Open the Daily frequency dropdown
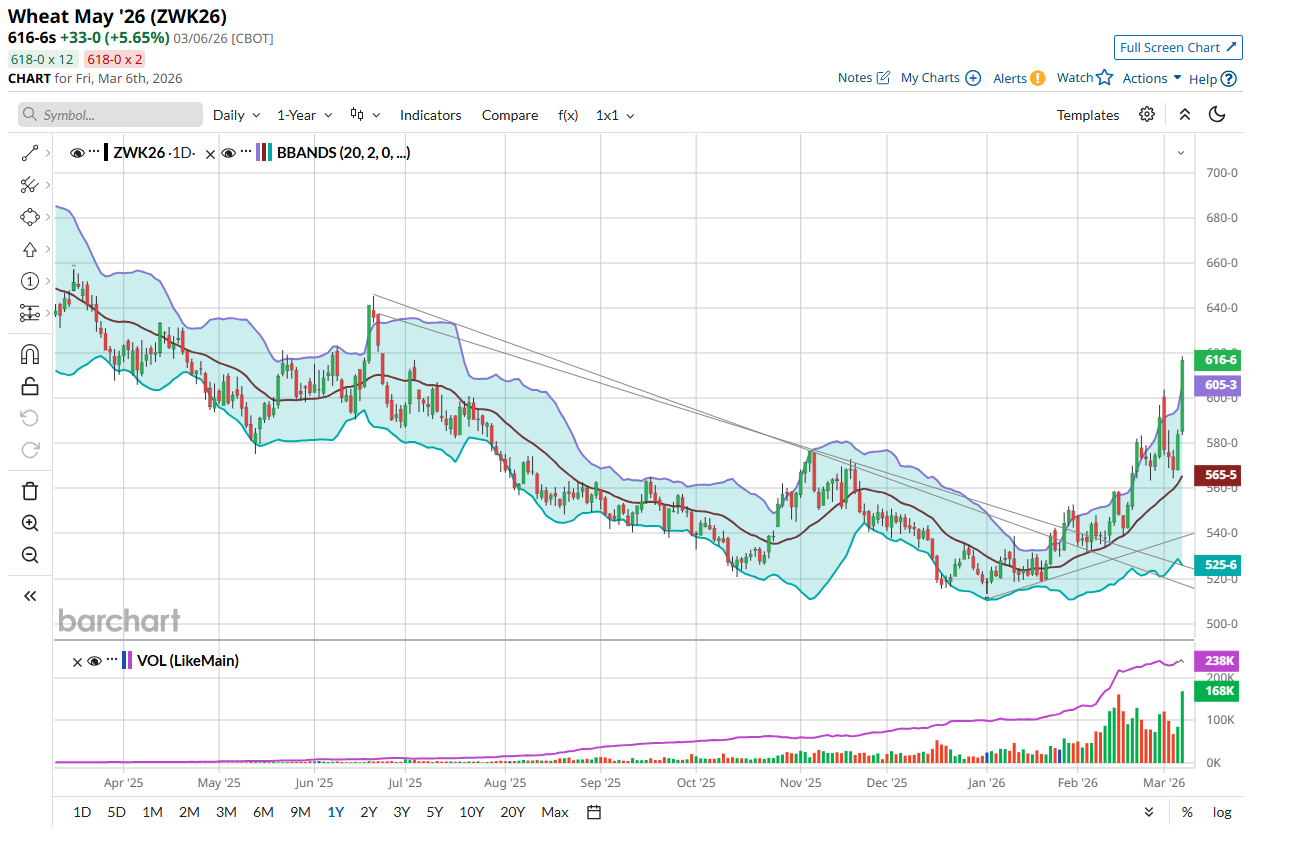 click(236, 115)
